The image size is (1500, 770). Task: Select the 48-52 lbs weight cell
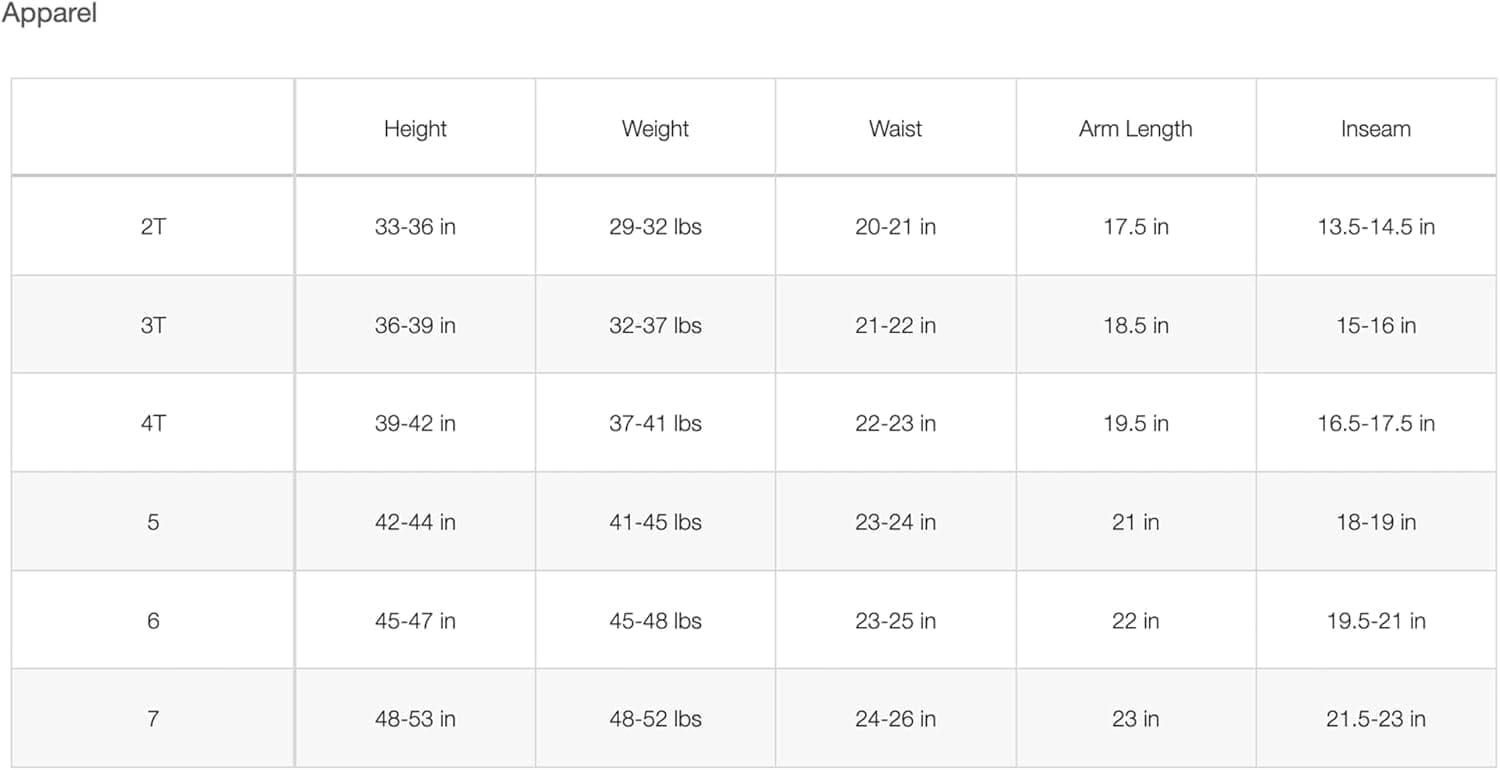655,719
